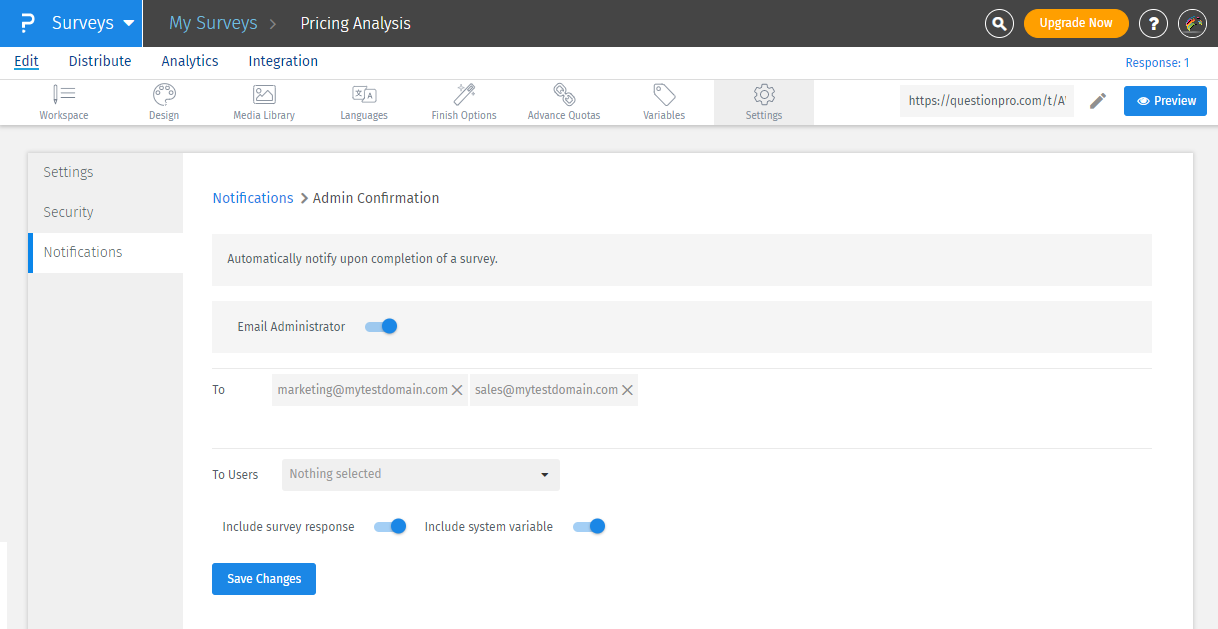The width and height of the screenshot is (1218, 629).
Task: Open the Advance Quotas chain icon
Action: pos(564,102)
